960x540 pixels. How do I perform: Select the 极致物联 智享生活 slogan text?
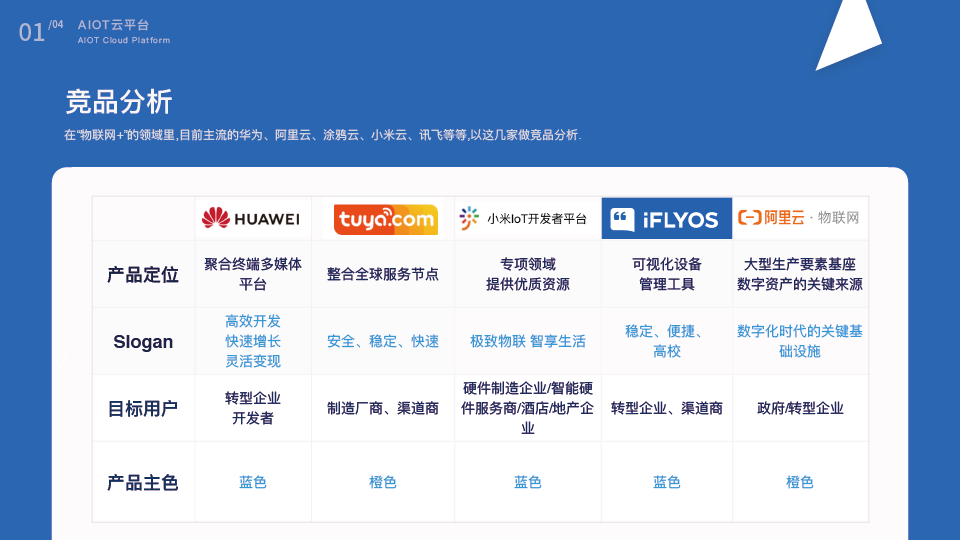point(528,341)
